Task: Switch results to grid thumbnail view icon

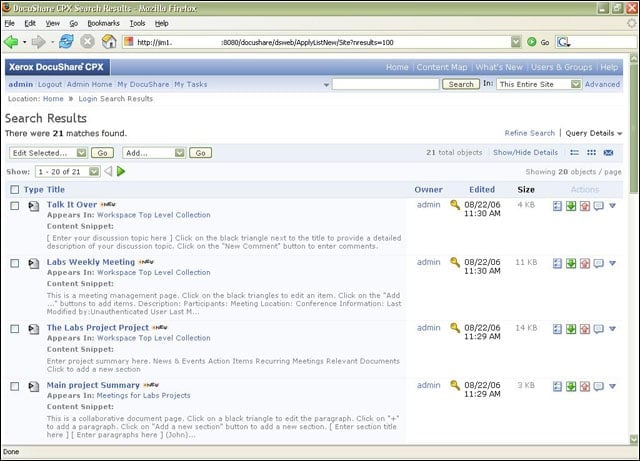Action: pyautogui.click(x=591, y=153)
